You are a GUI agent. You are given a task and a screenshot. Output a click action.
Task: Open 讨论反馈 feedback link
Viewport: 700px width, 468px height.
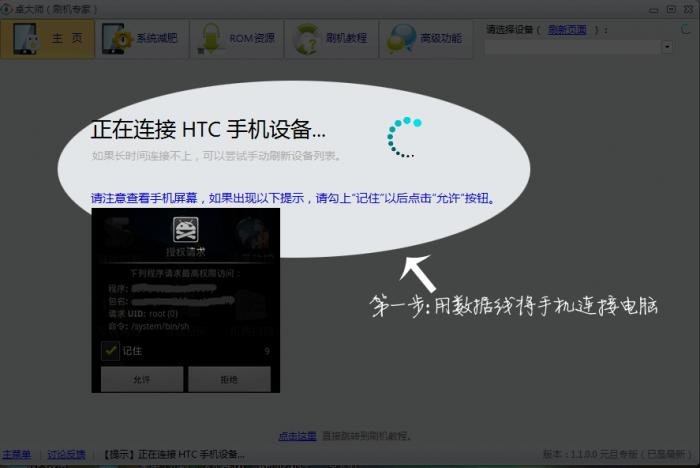(x=67, y=455)
